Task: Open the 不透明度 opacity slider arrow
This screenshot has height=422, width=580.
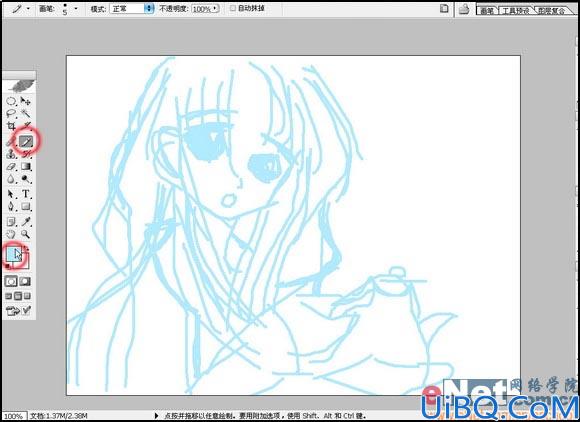Action: 216,9
